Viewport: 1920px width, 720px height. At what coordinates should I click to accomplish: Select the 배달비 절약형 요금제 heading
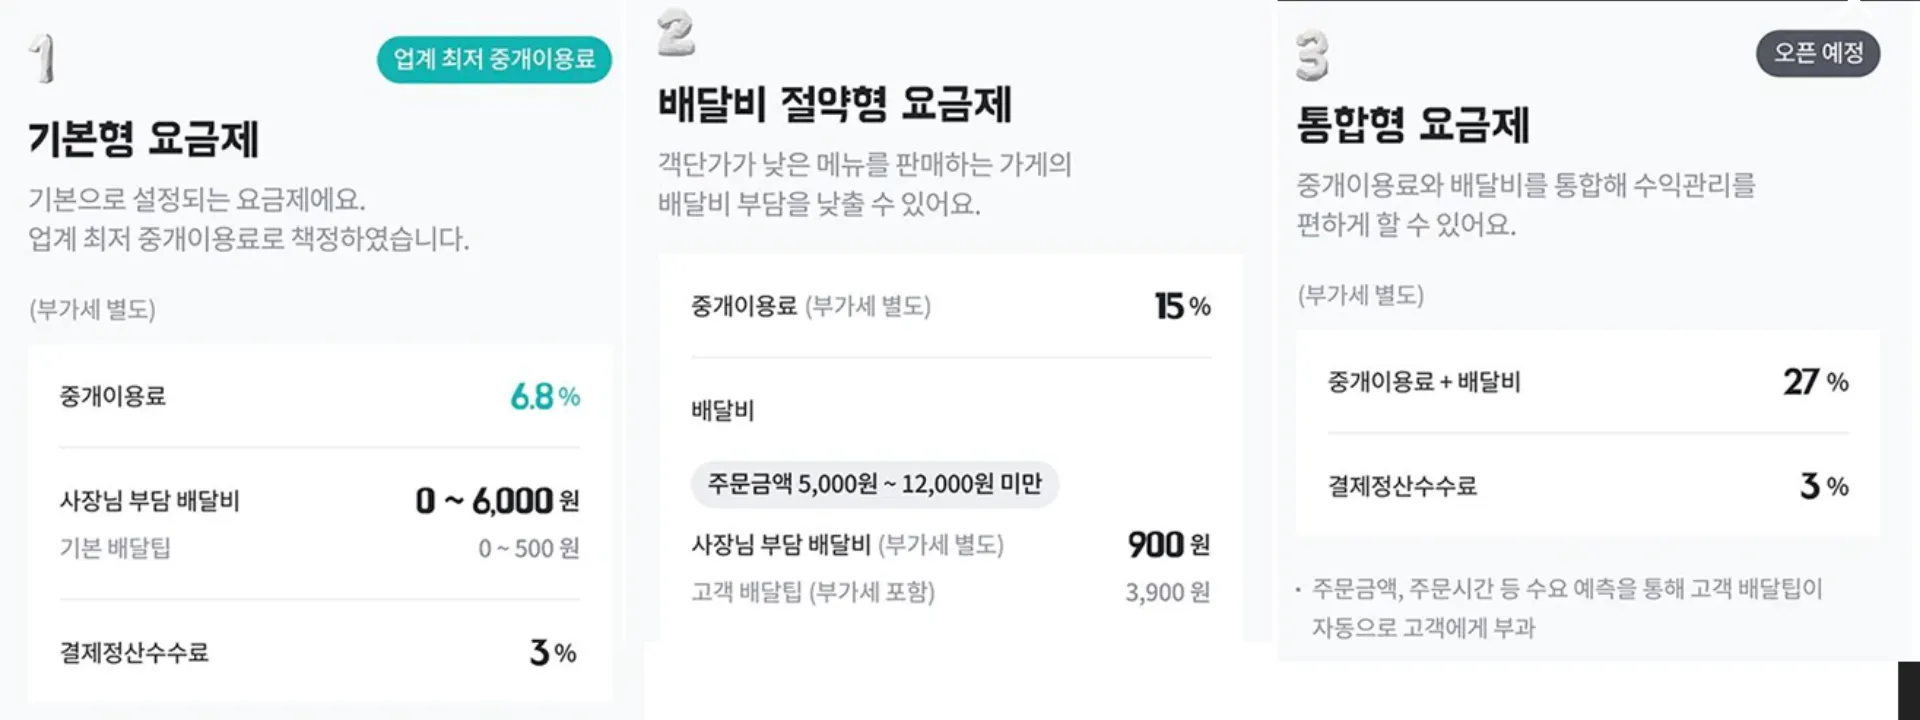pos(835,104)
